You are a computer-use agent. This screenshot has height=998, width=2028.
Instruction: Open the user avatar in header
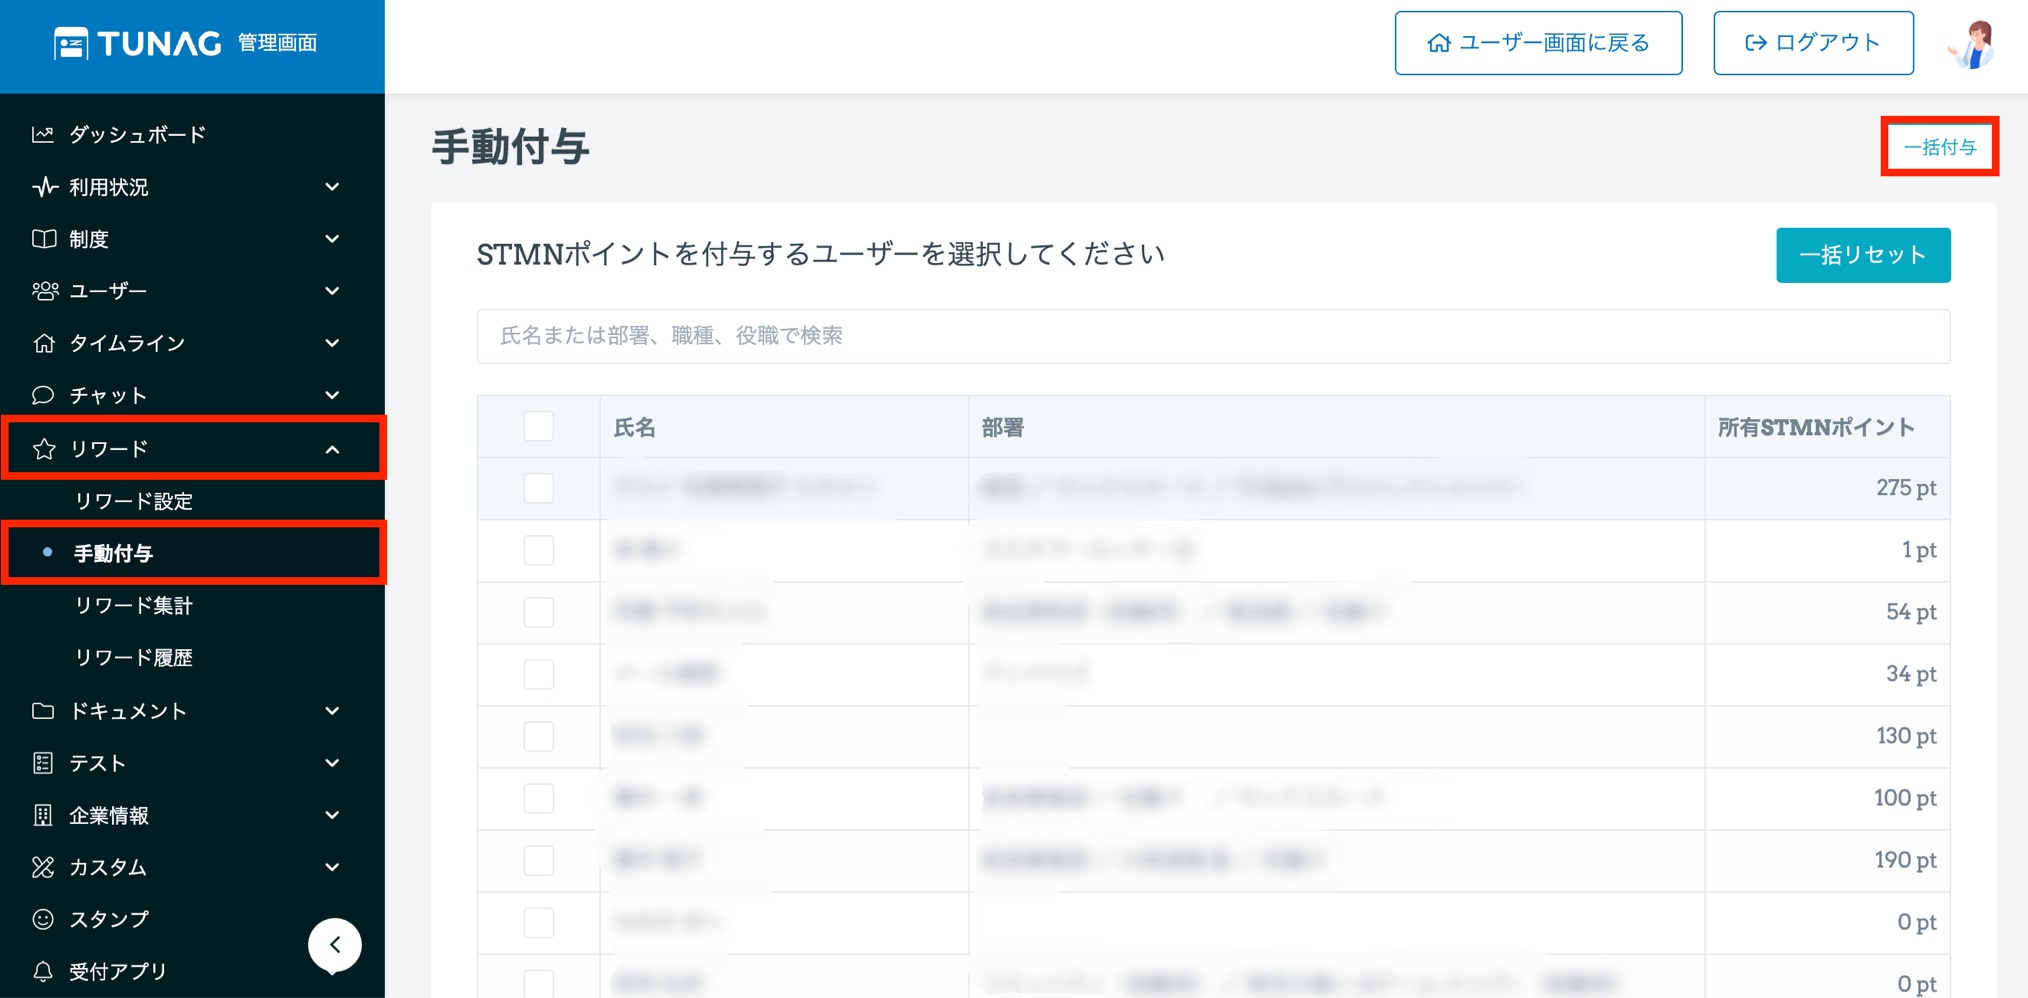[x=1973, y=44]
